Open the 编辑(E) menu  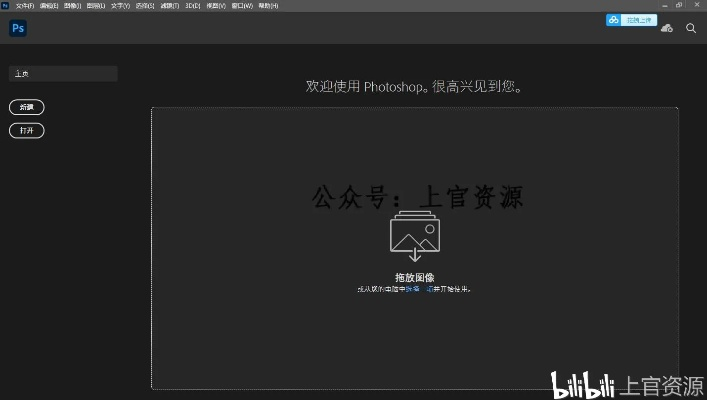pos(48,6)
